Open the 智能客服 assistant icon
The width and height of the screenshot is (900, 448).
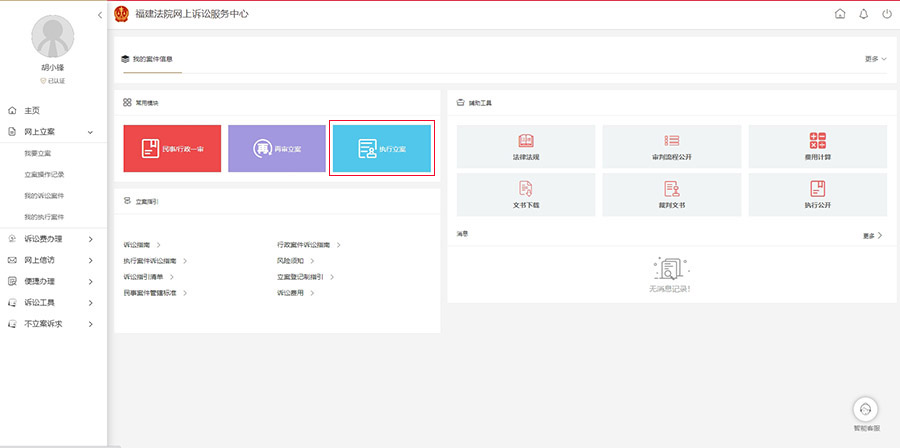point(866,409)
